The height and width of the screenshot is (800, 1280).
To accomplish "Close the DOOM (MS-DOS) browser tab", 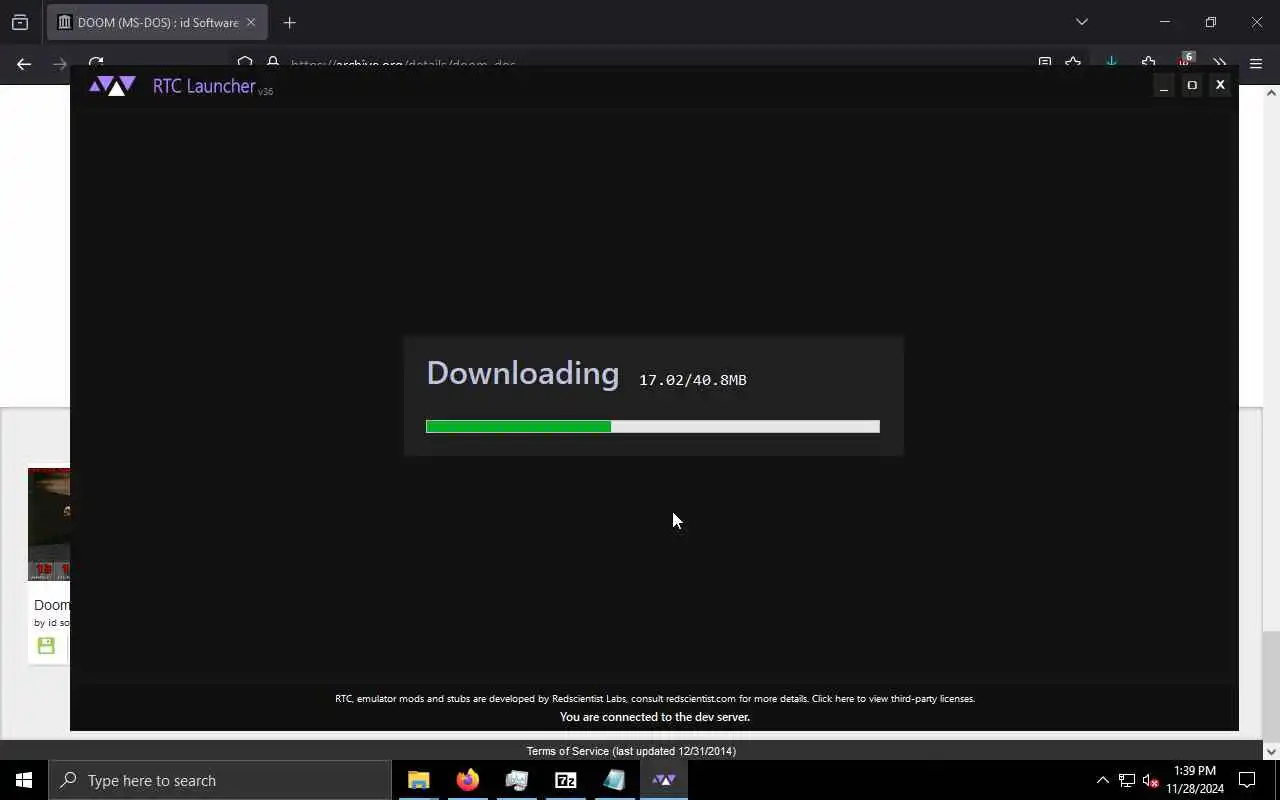I will pyautogui.click(x=251, y=22).
